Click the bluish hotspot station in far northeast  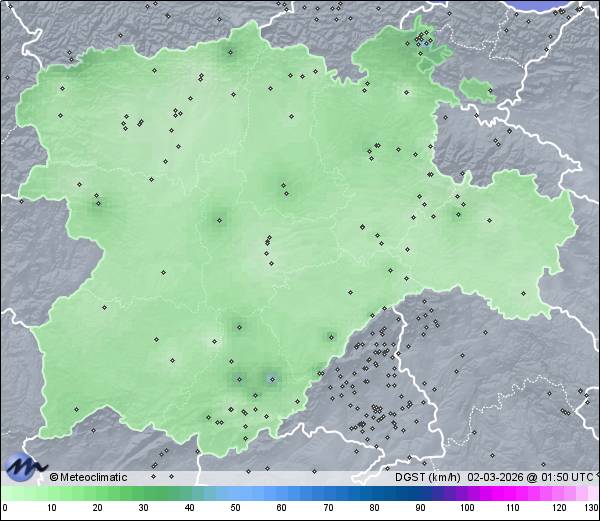point(427,42)
